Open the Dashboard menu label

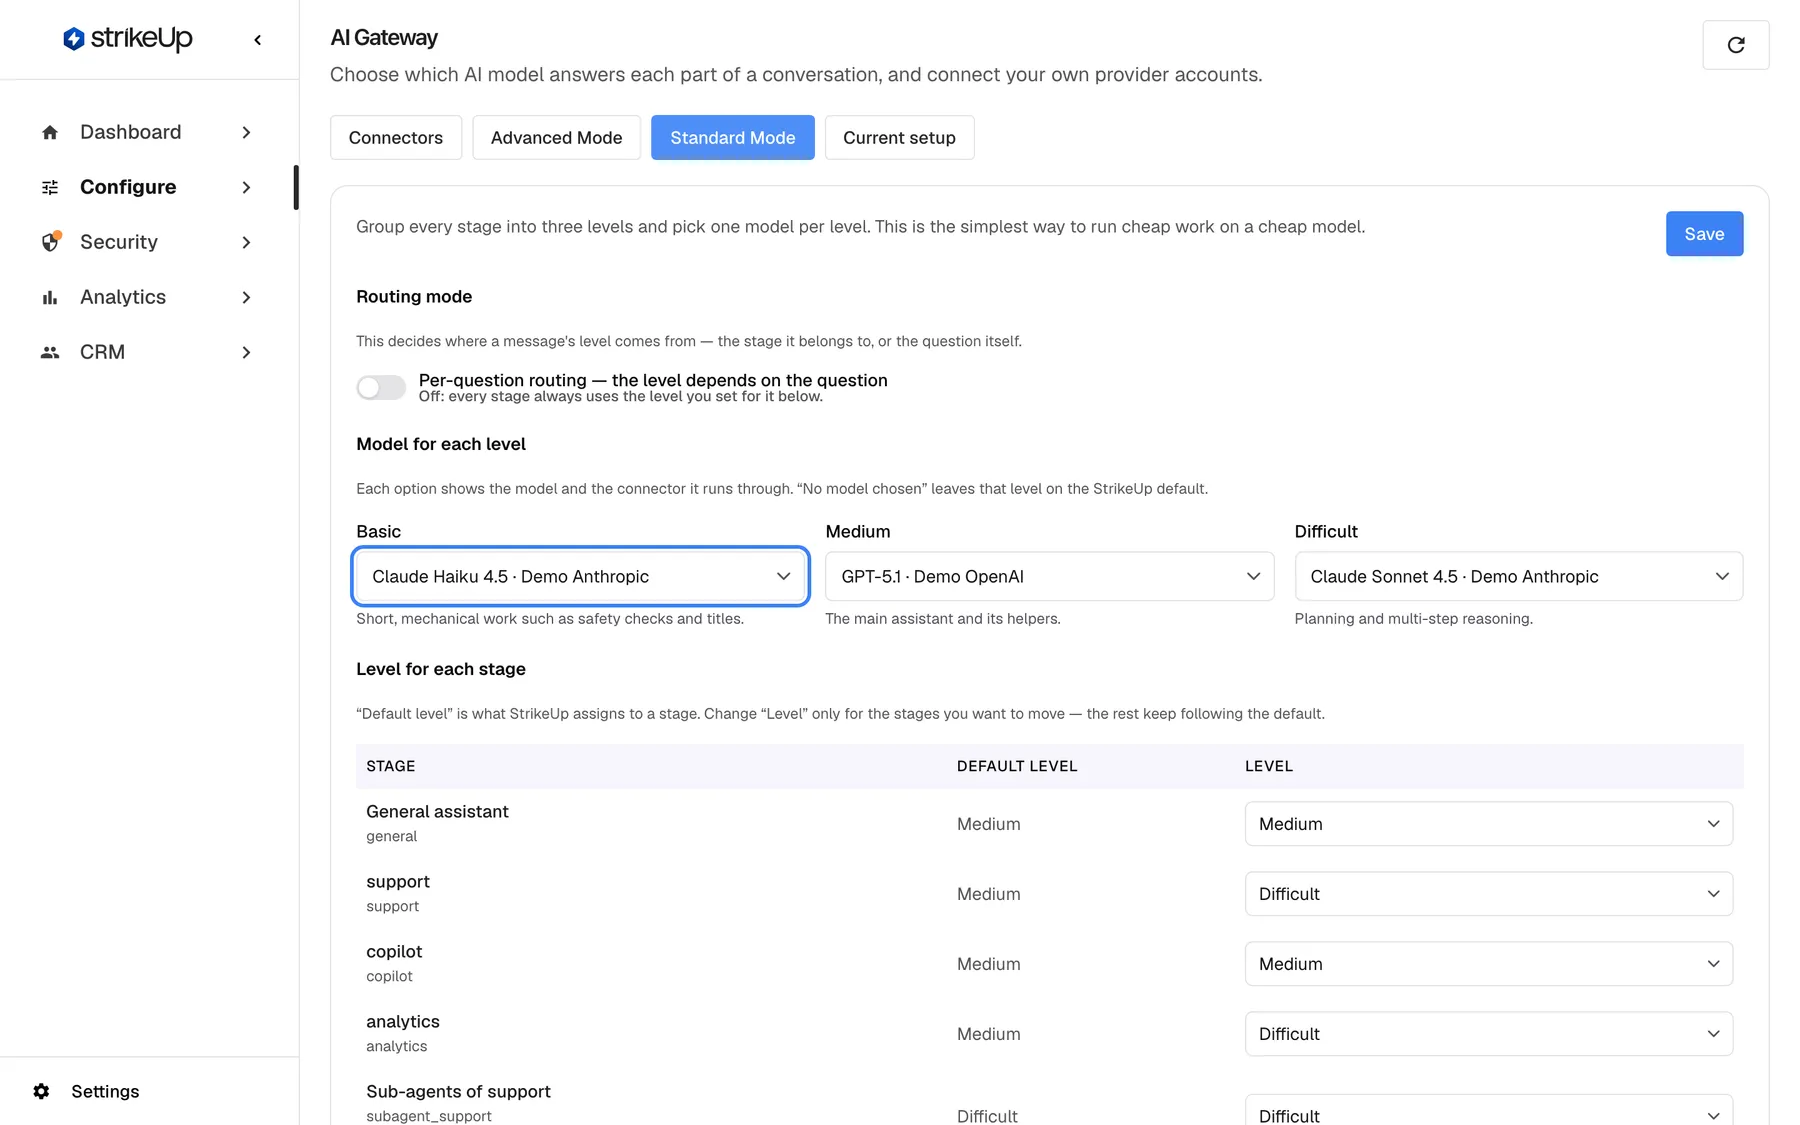coord(131,132)
